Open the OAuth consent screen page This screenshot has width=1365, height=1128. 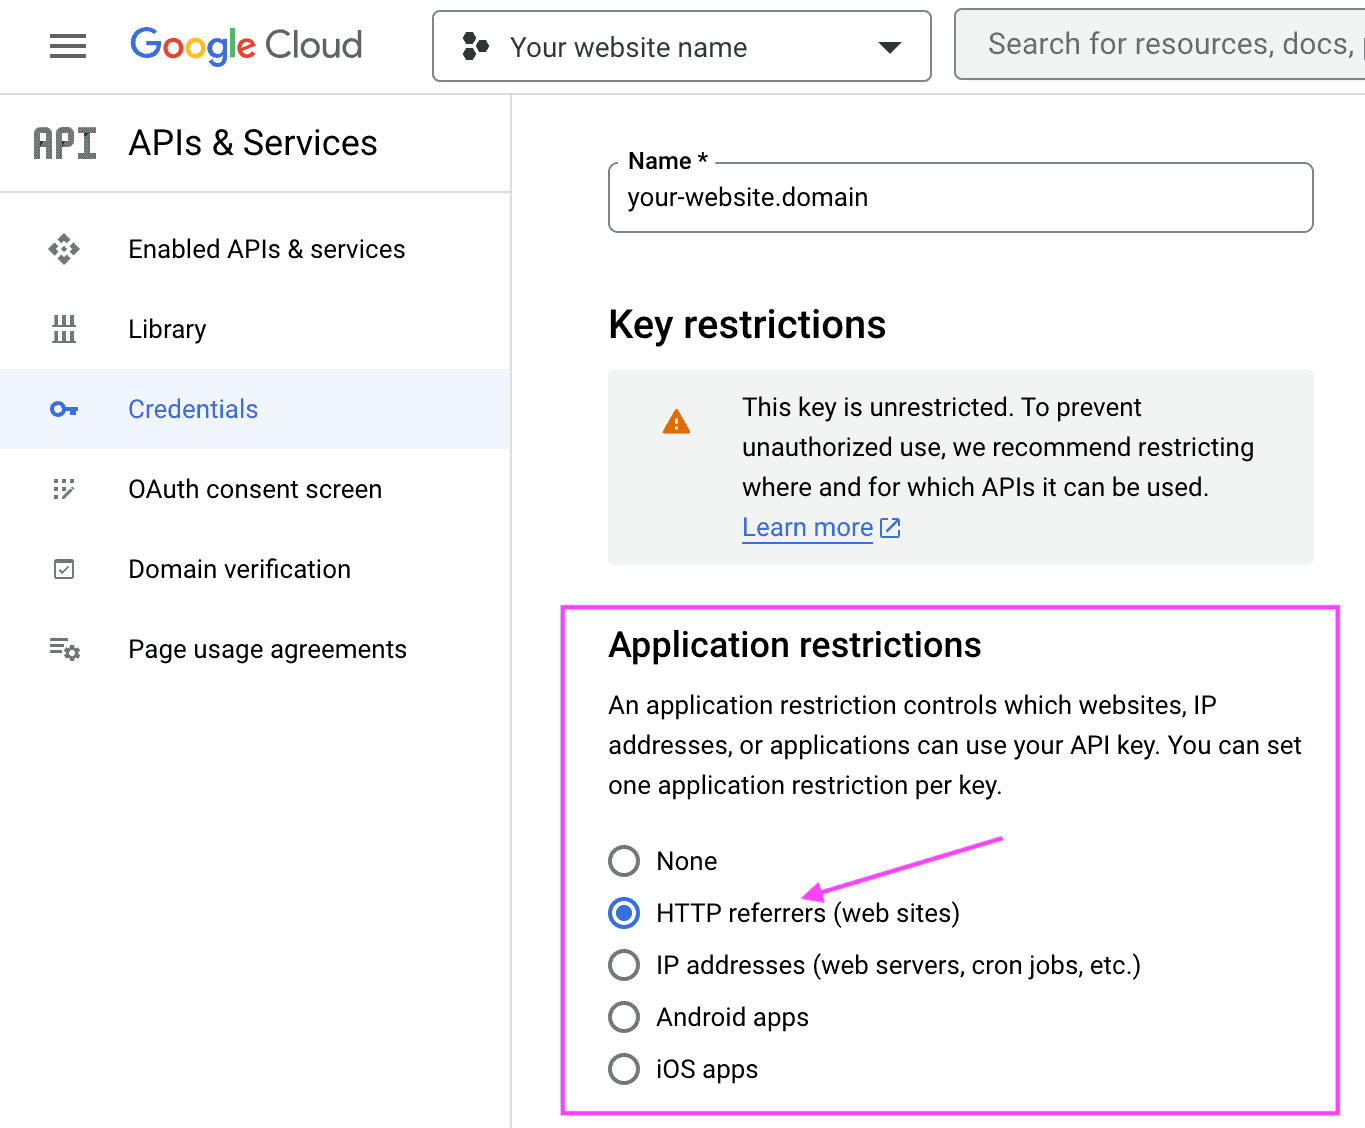[x=255, y=489]
